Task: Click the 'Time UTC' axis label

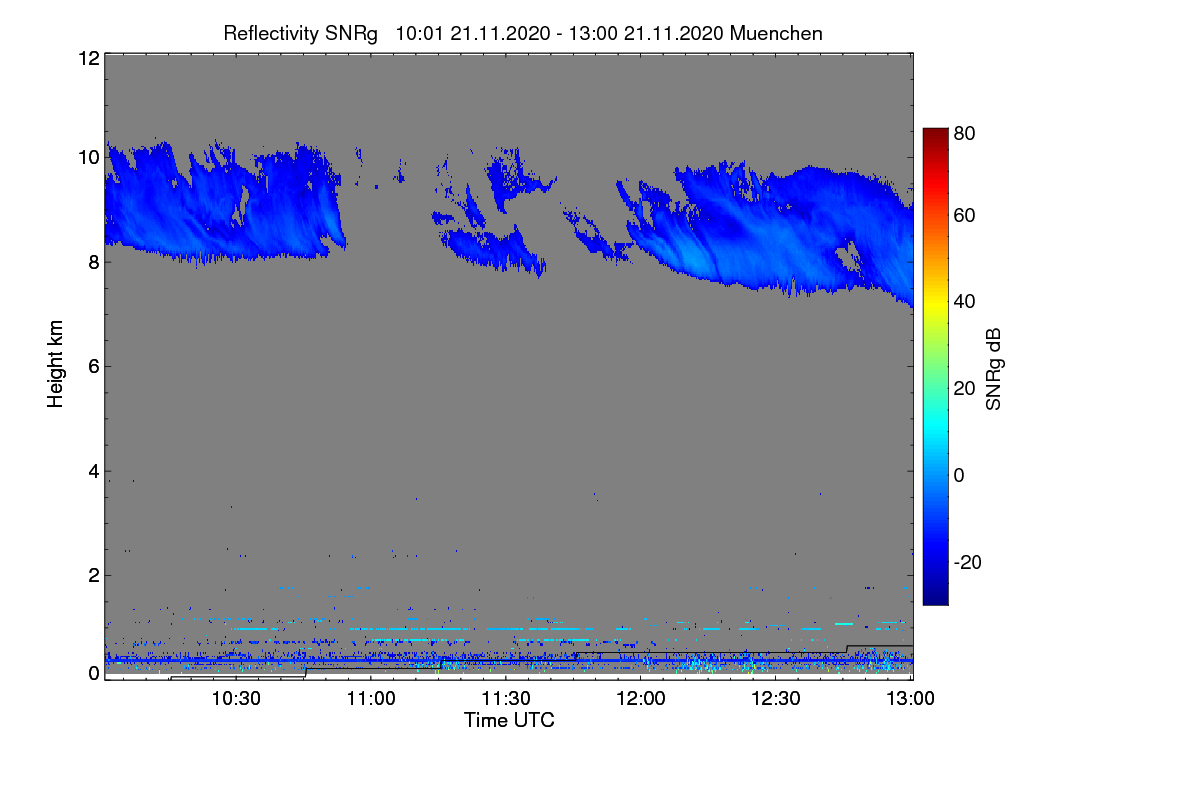Action: tap(509, 720)
